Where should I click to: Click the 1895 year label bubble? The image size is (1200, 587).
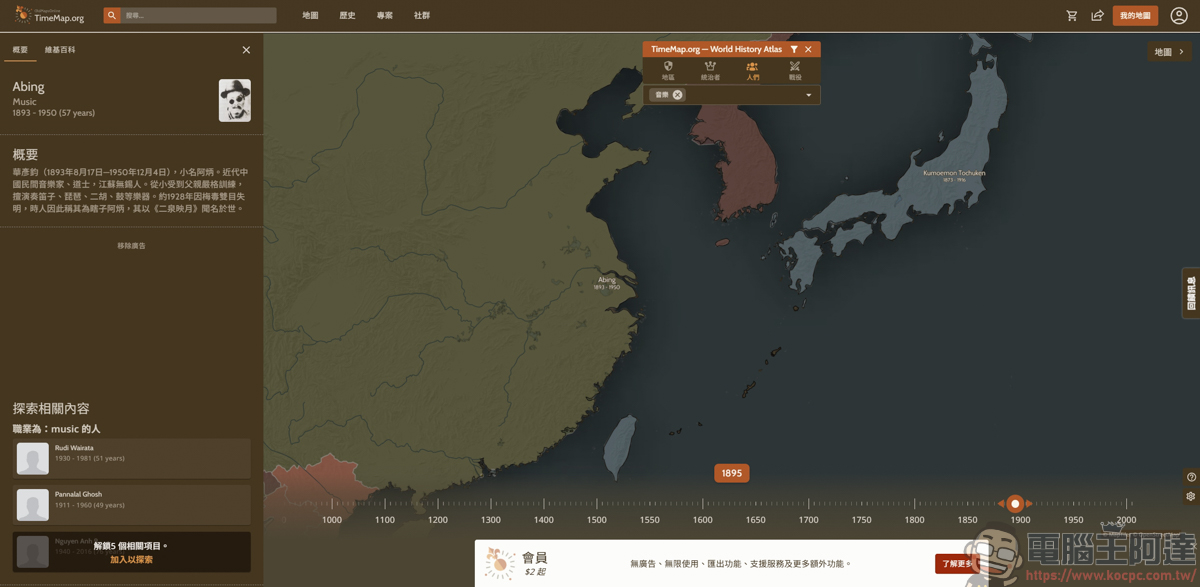click(x=732, y=473)
